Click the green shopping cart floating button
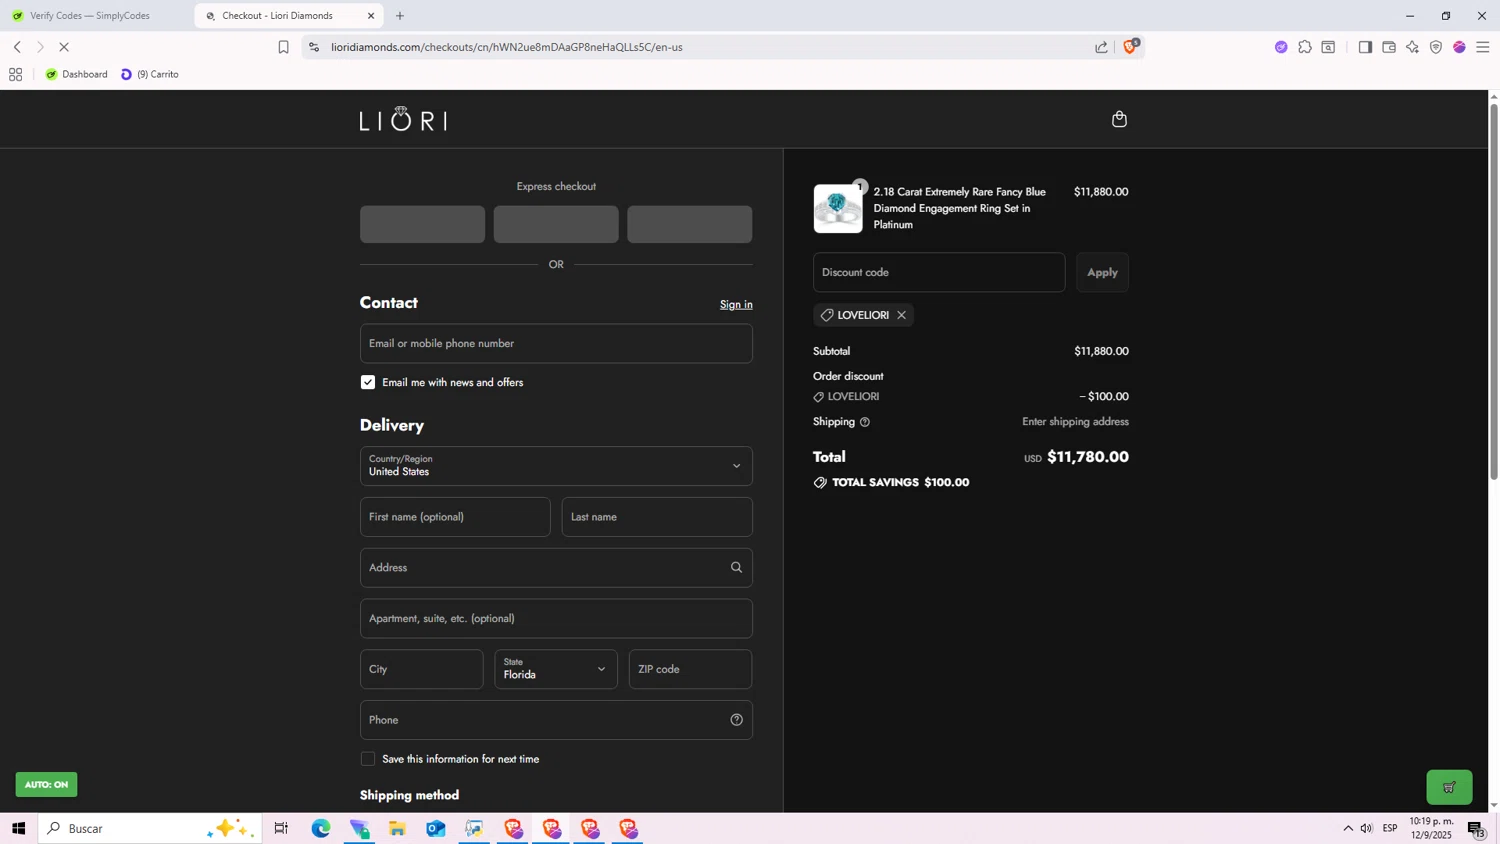Image resolution: width=1500 pixels, height=844 pixels. 1449,787
